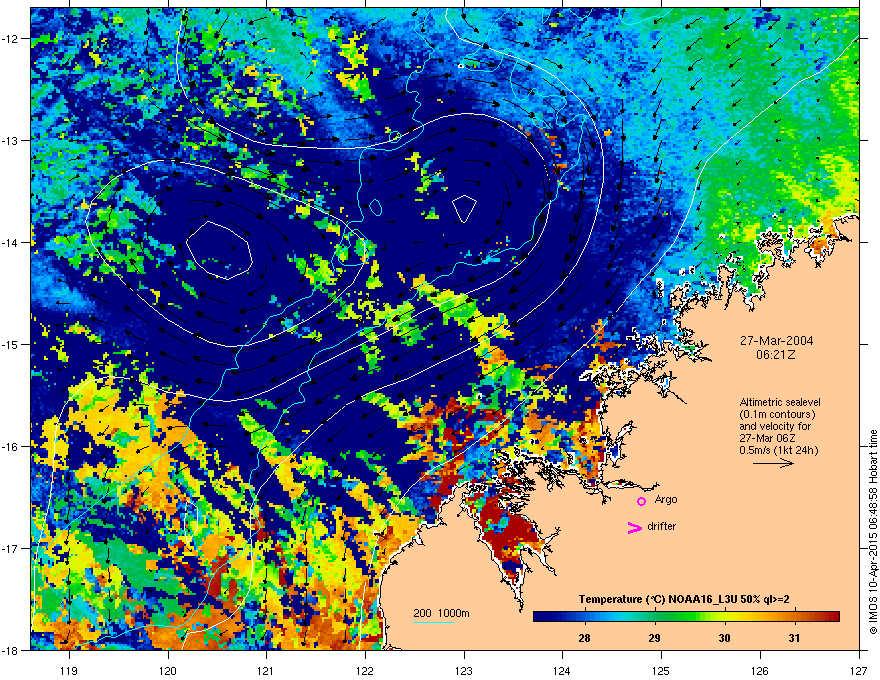
Task: Click the longitude 119 axis label
Action: tap(69, 670)
